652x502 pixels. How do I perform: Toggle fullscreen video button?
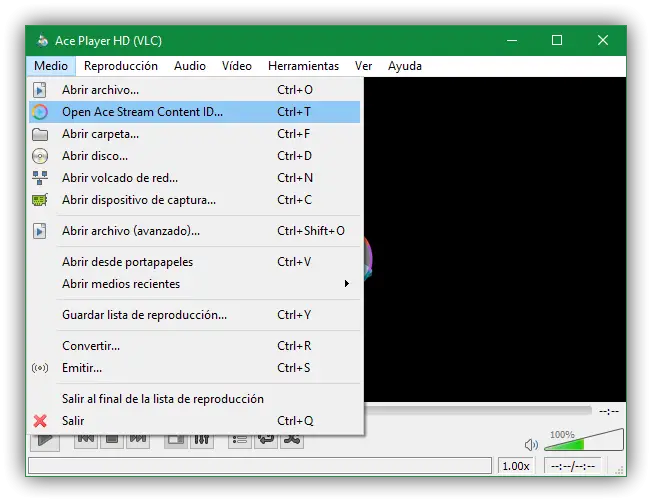(176, 440)
